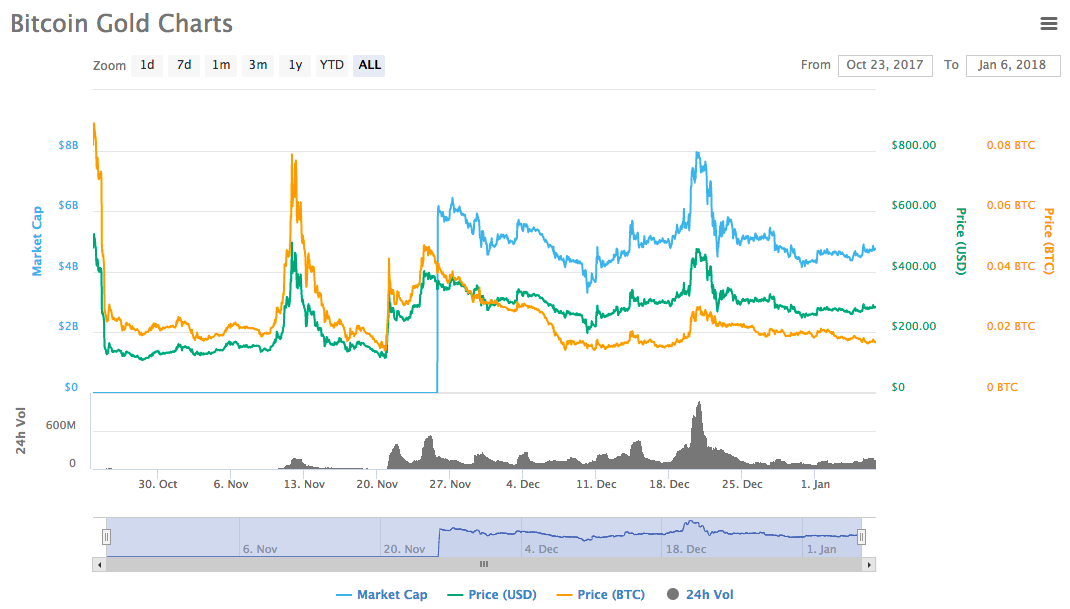Screen dimensions: 1070x609
Task: Set zoom to 1d
Action: tap(147, 66)
